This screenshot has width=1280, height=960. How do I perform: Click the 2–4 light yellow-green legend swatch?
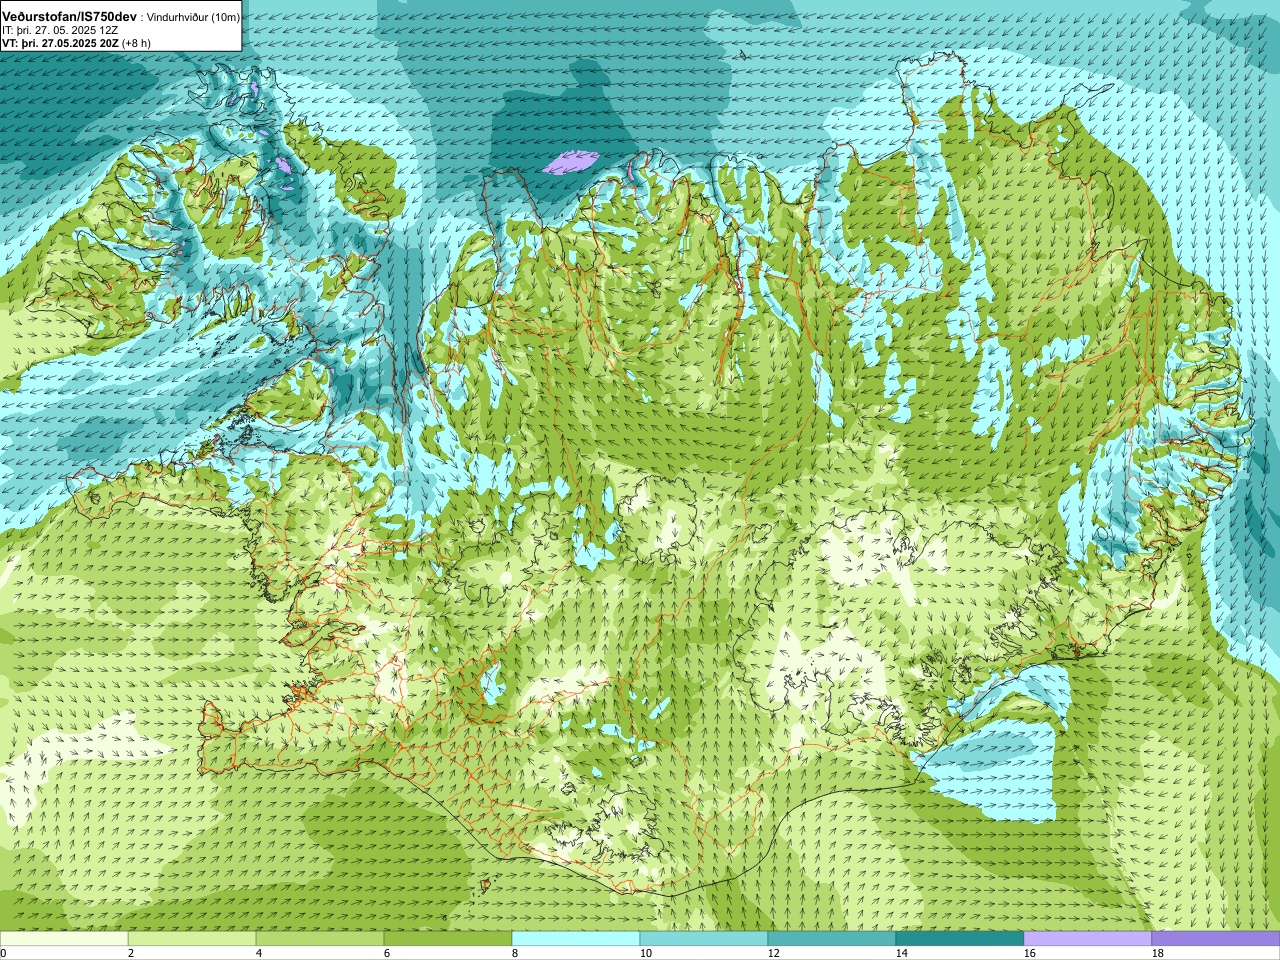pyautogui.click(x=192, y=939)
